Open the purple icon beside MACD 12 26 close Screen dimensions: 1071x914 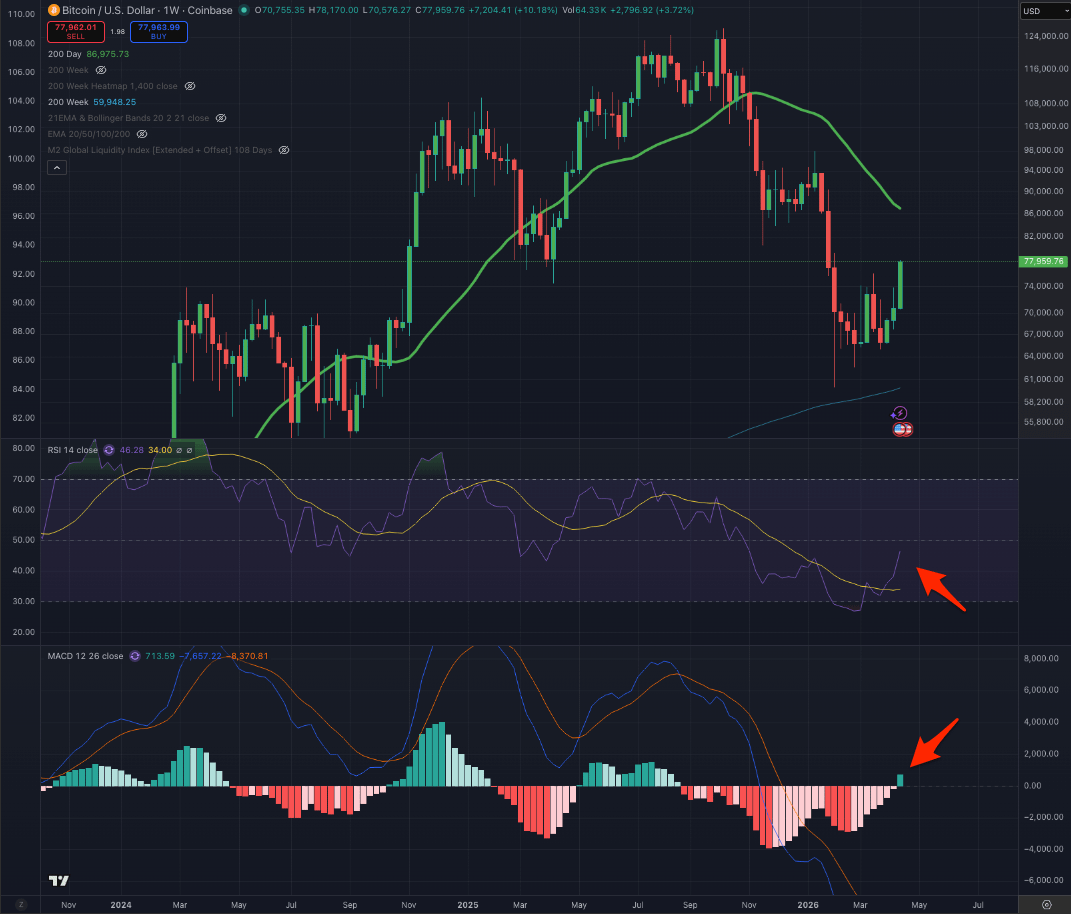[x=135, y=656]
